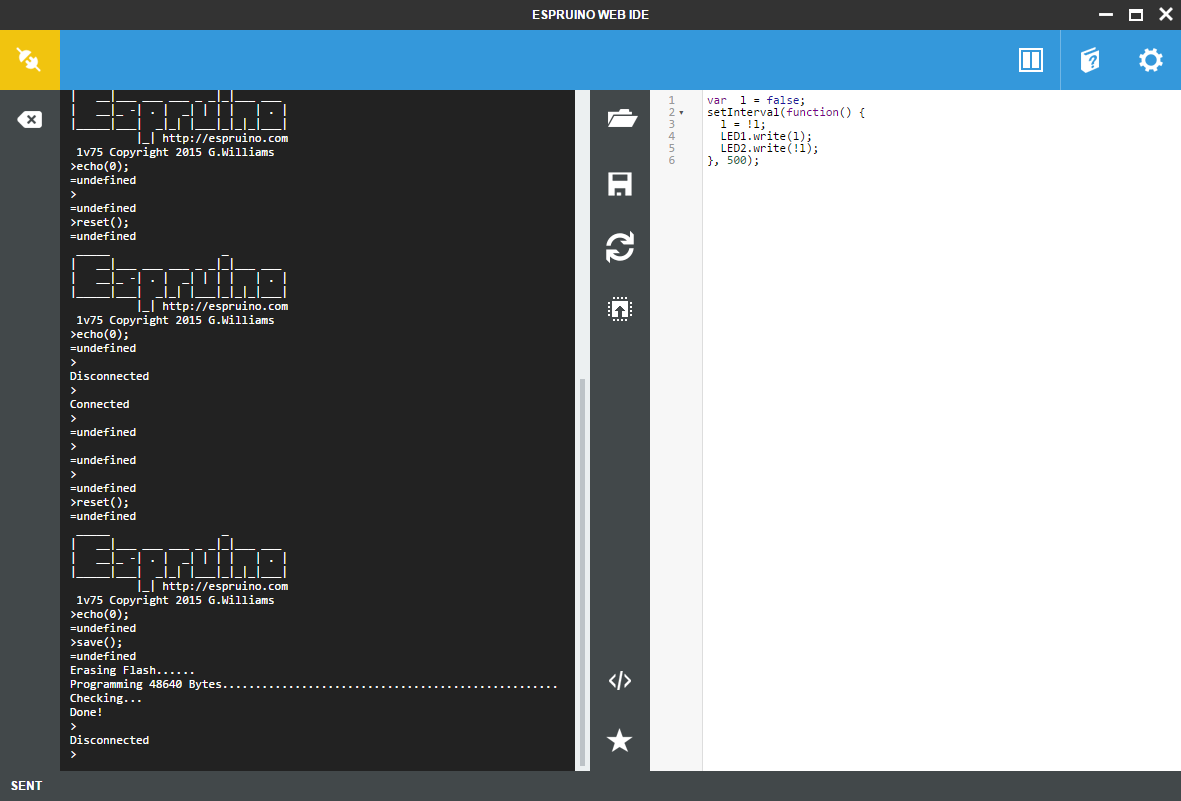Switch editor mode using the code brackets icon
The height and width of the screenshot is (801, 1181).
[x=620, y=681]
